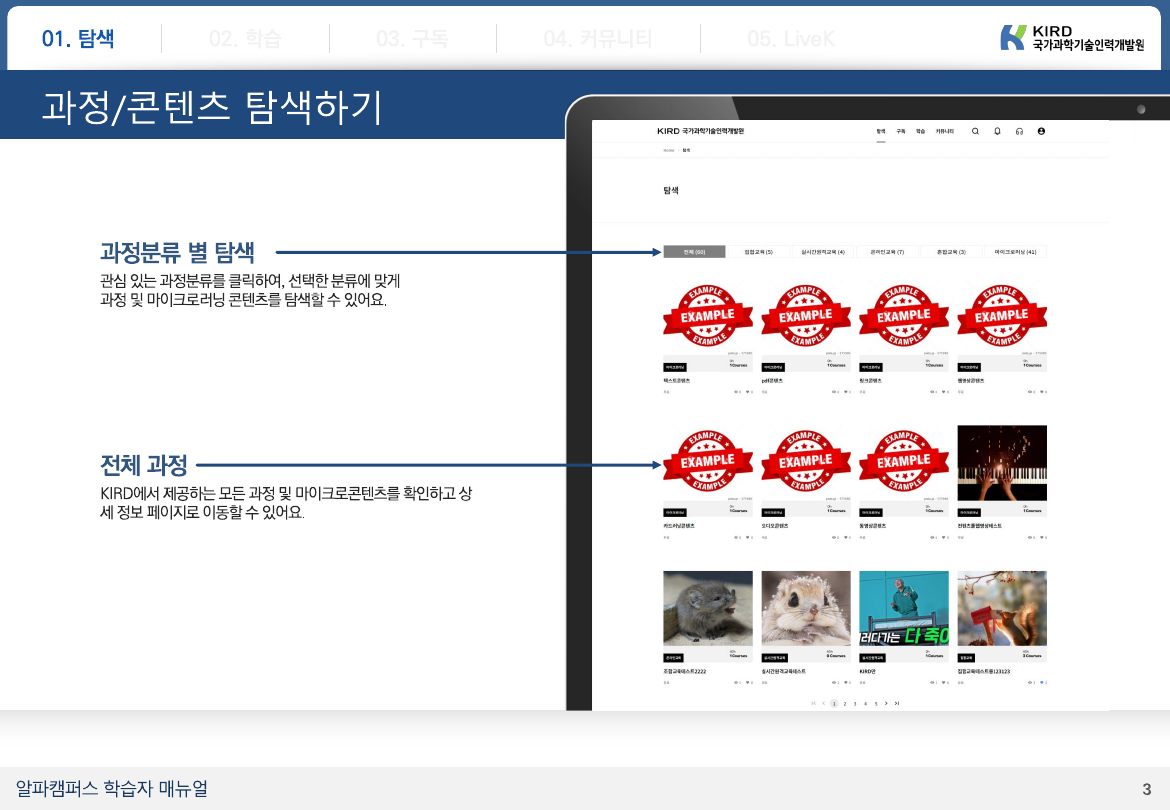This screenshot has height=810, width=1170.
Task: Click the search magnifier icon
Action: pyautogui.click(x=976, y=131)
